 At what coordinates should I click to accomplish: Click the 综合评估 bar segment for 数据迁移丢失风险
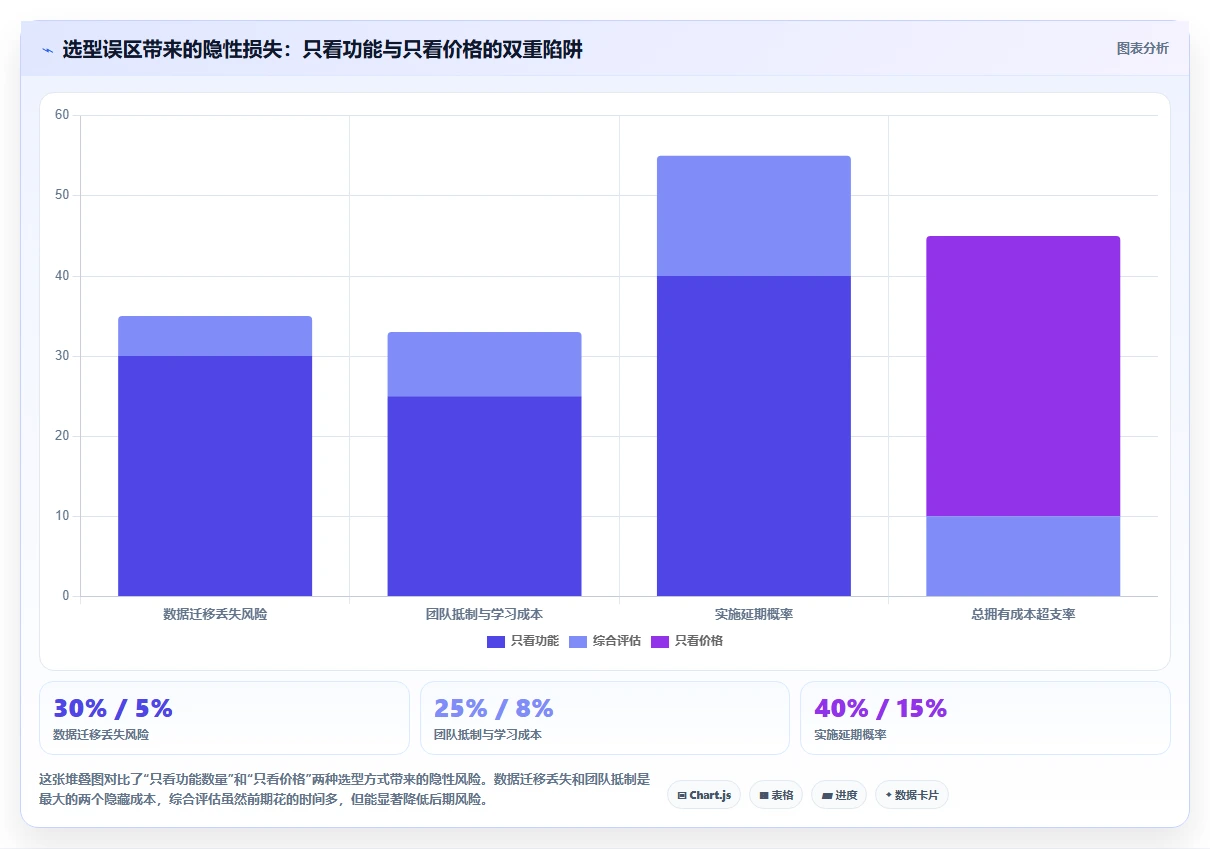tap(215, 336)
